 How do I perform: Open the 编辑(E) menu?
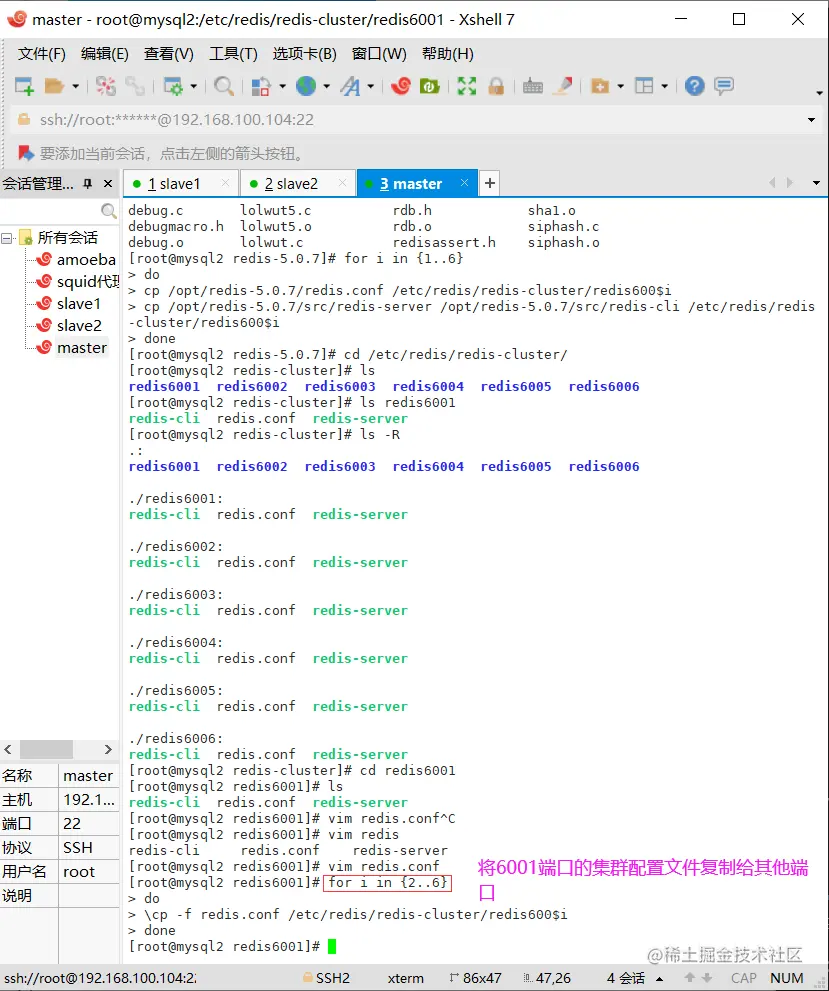click(105, 54)
